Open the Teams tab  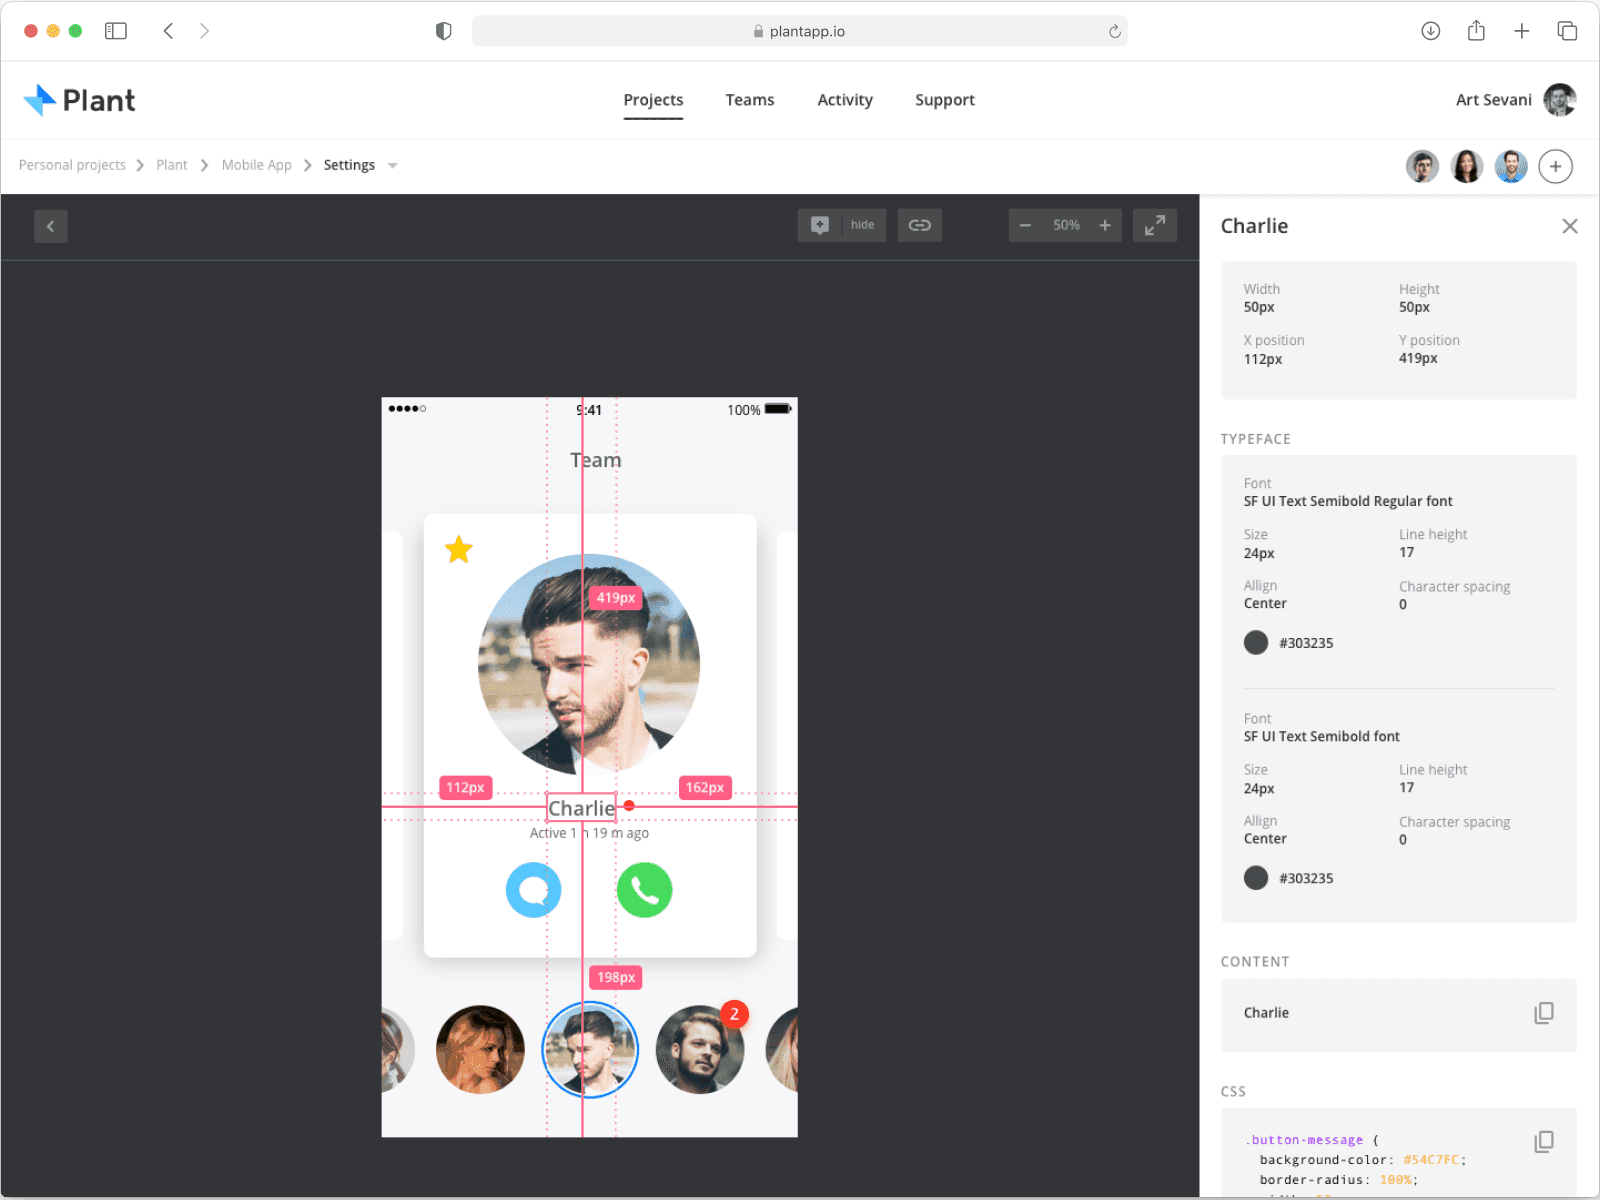(x=750, y=100)
